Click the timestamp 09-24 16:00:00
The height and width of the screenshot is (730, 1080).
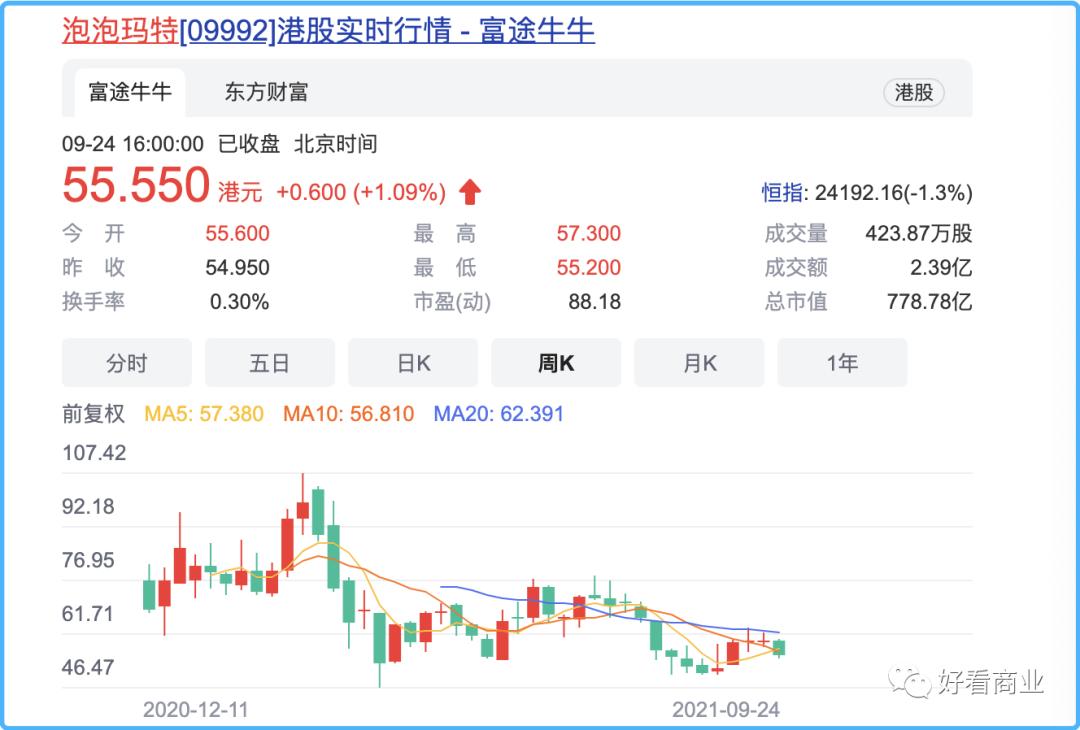coord(133,144)
